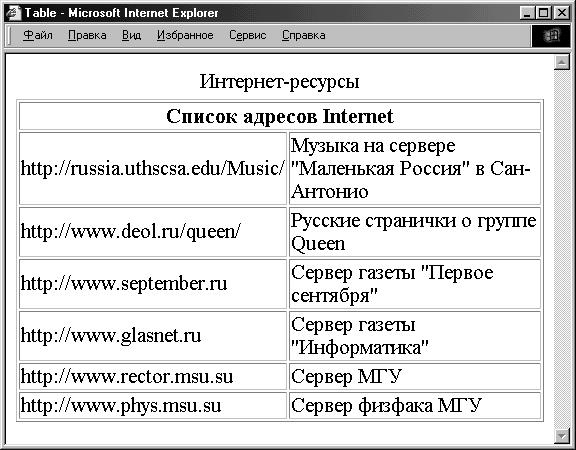Click http://www.rector.msu.su cell
Screen dimensions: 576x450
pos(153,377)
